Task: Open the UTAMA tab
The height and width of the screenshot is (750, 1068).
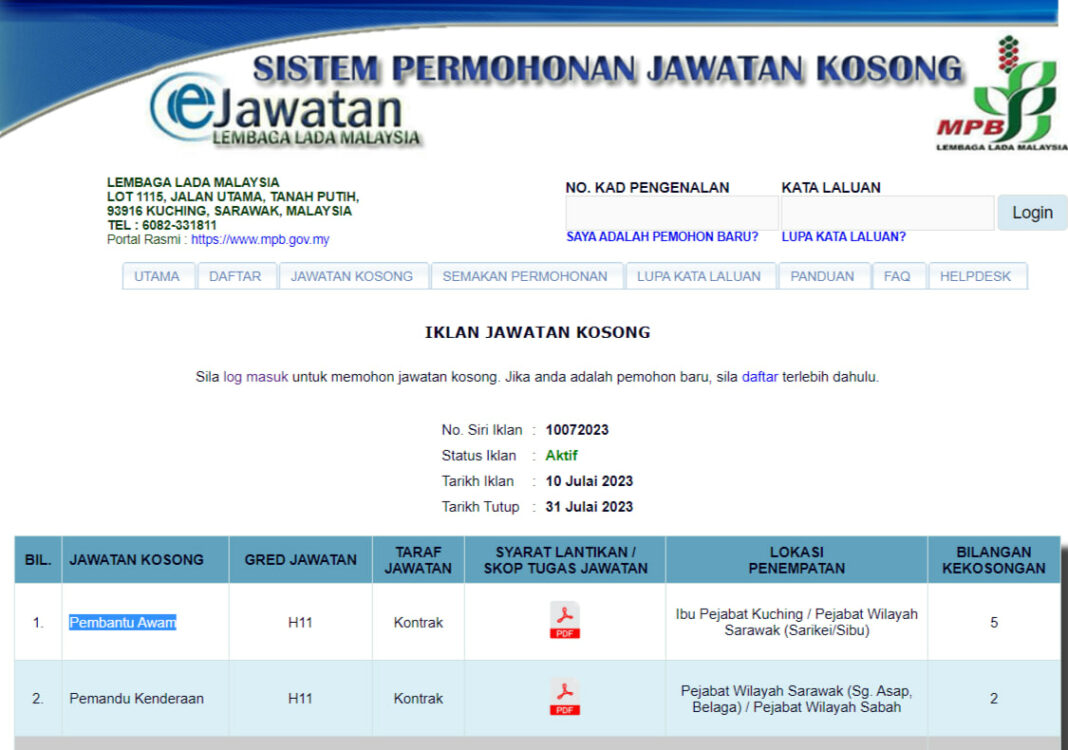Action: [157, 277]
